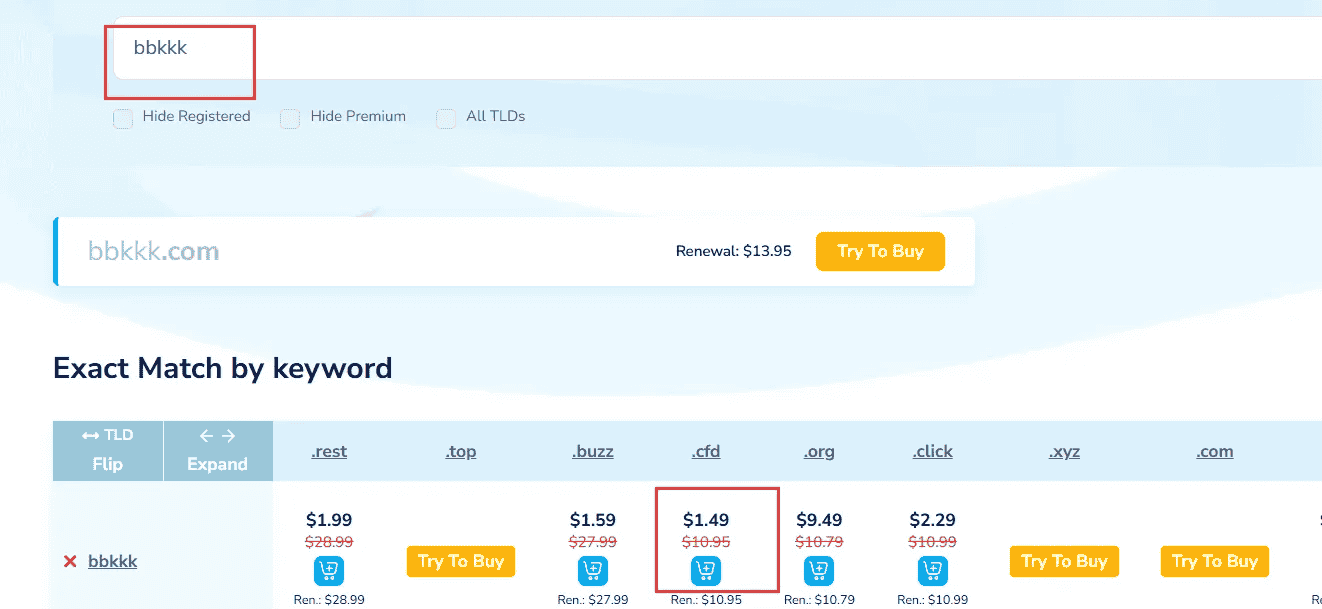Select the .top column header
Viewport: 1322px width, 609px height.
[x=461, y=452]
